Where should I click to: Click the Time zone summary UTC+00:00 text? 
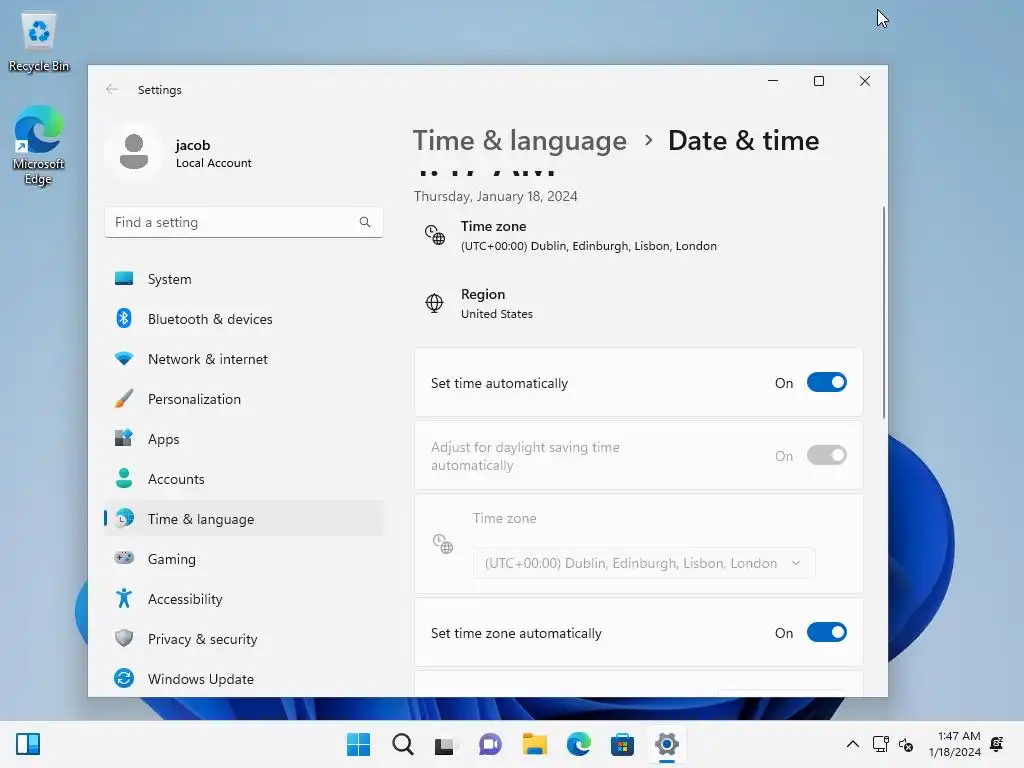588,246
